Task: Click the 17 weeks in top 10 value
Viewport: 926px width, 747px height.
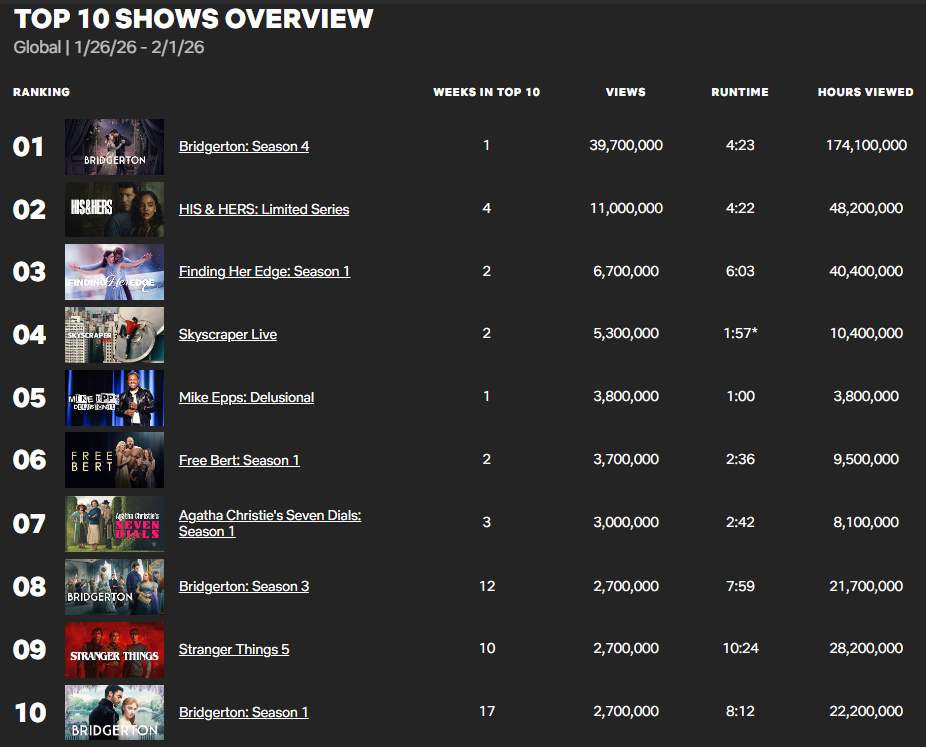Action: (487, 712)
